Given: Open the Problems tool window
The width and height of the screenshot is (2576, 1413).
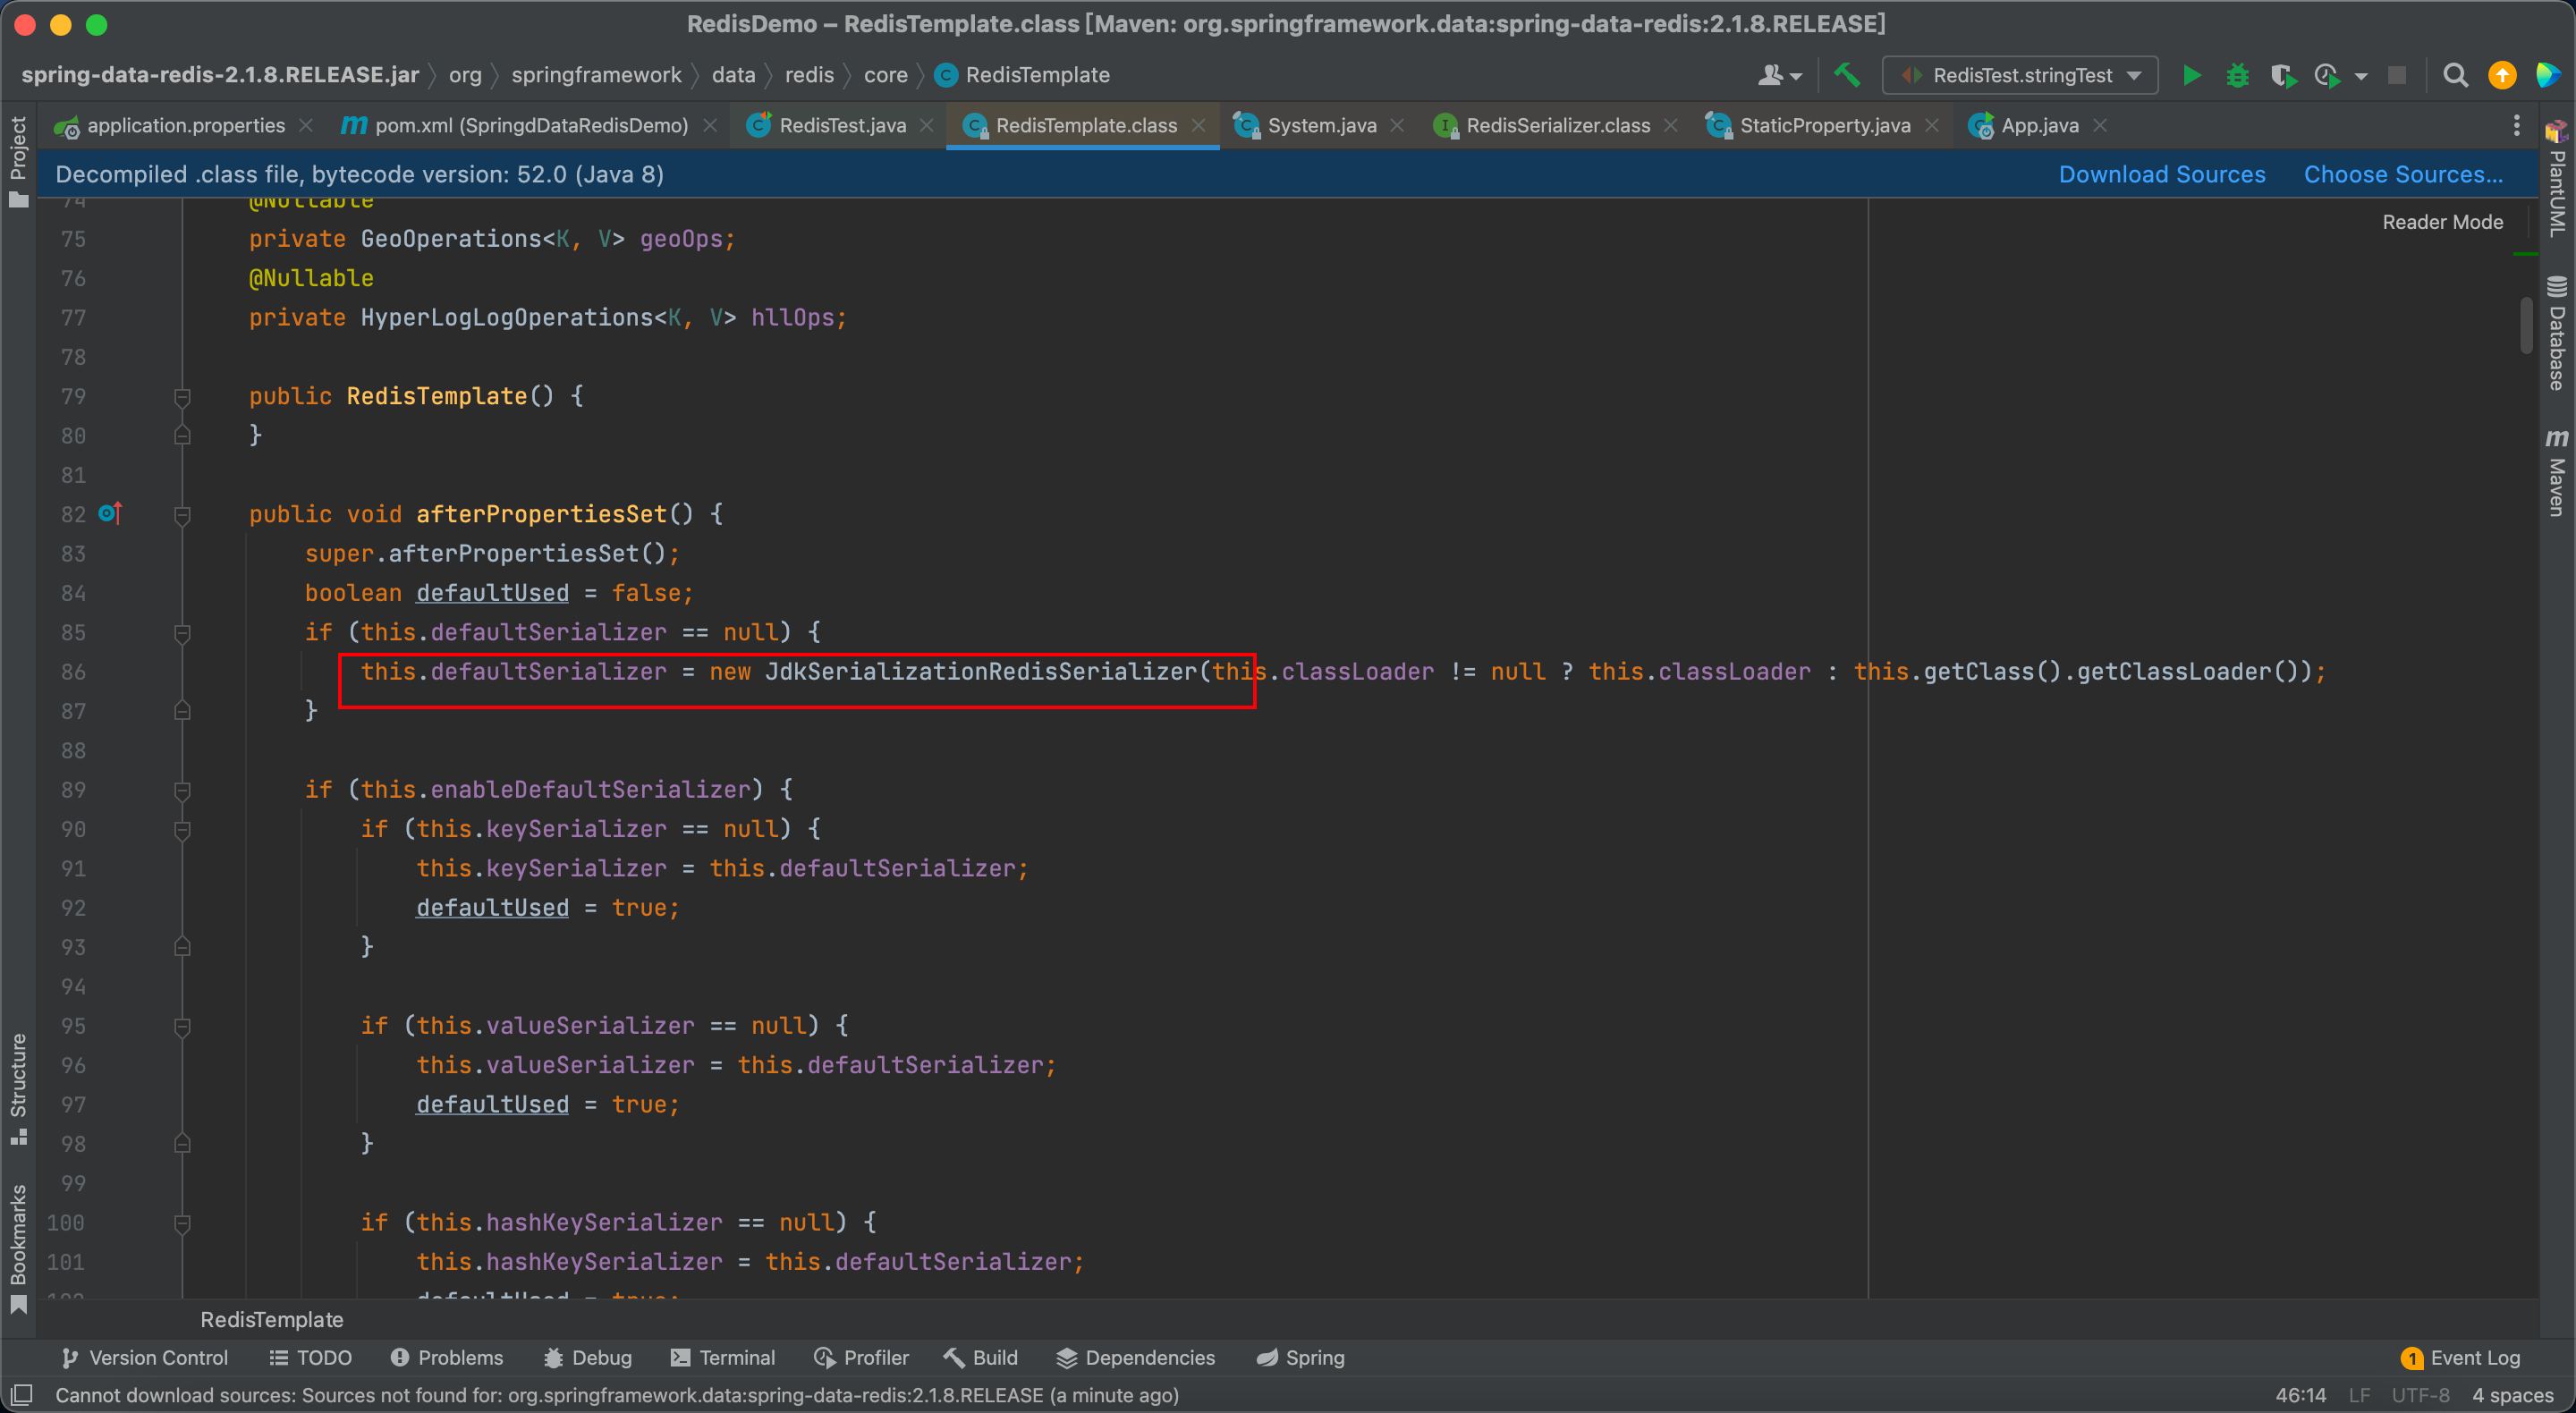Looking at the screenshot, I should [x=447, y=1358].
